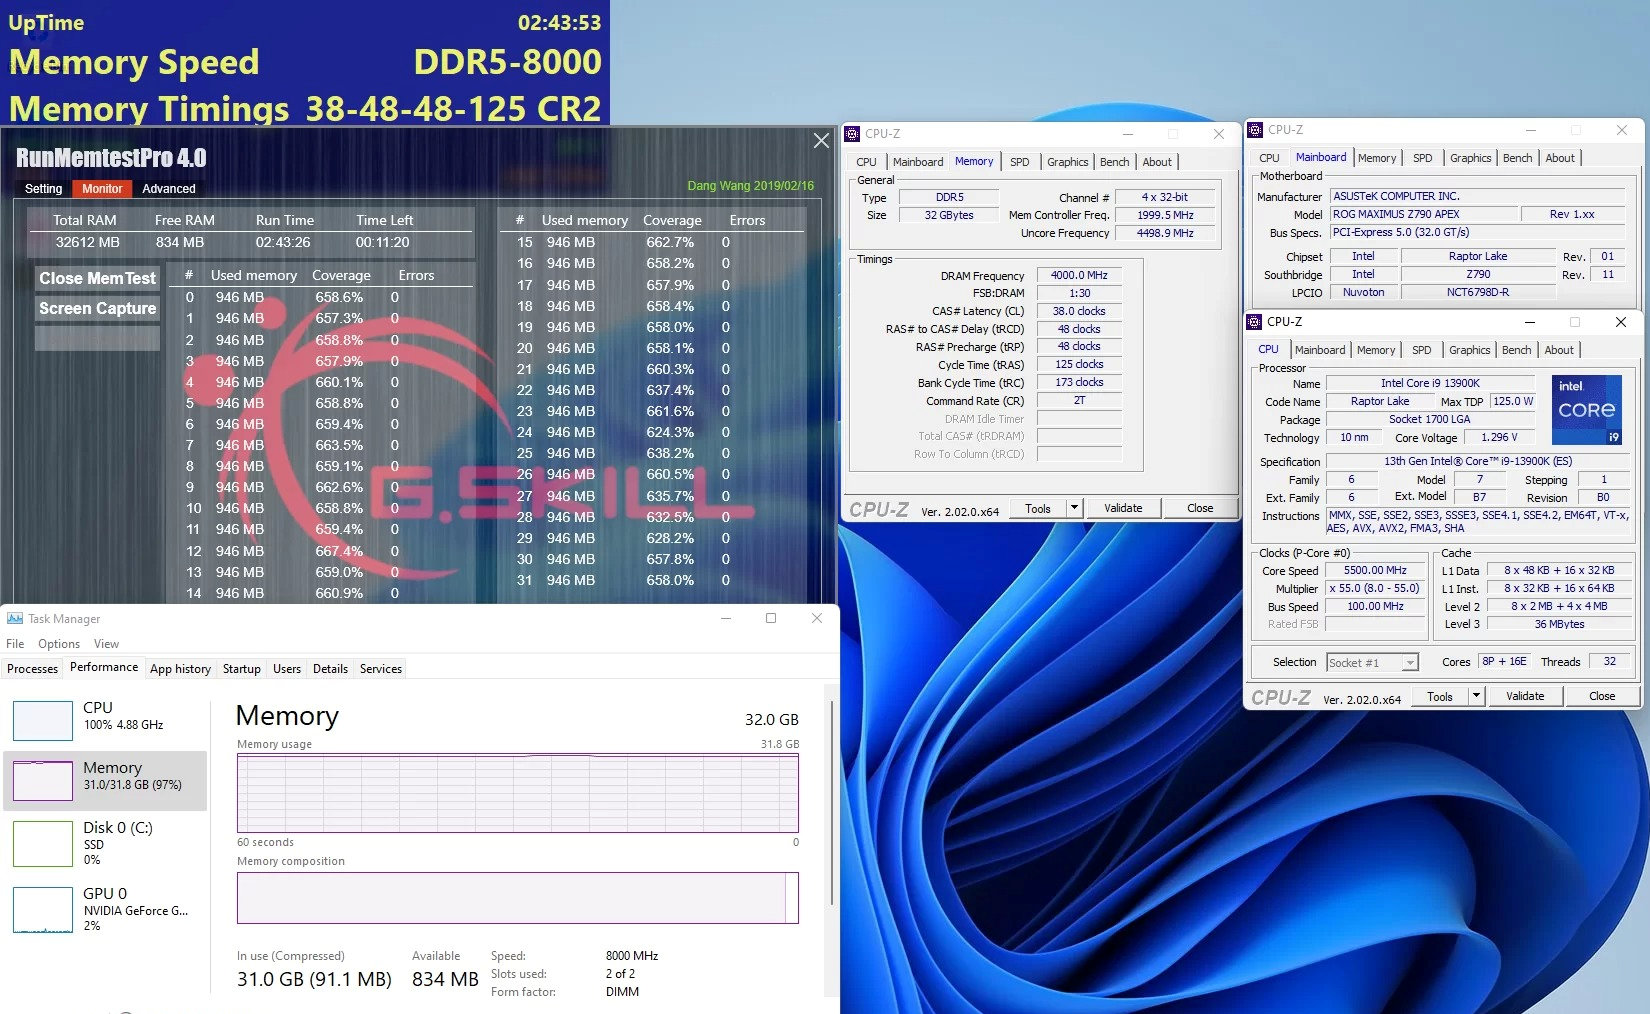Open the CPU tab in CPU-Z Memory window
This screenshot has width=1650, height=1014.
866,162
